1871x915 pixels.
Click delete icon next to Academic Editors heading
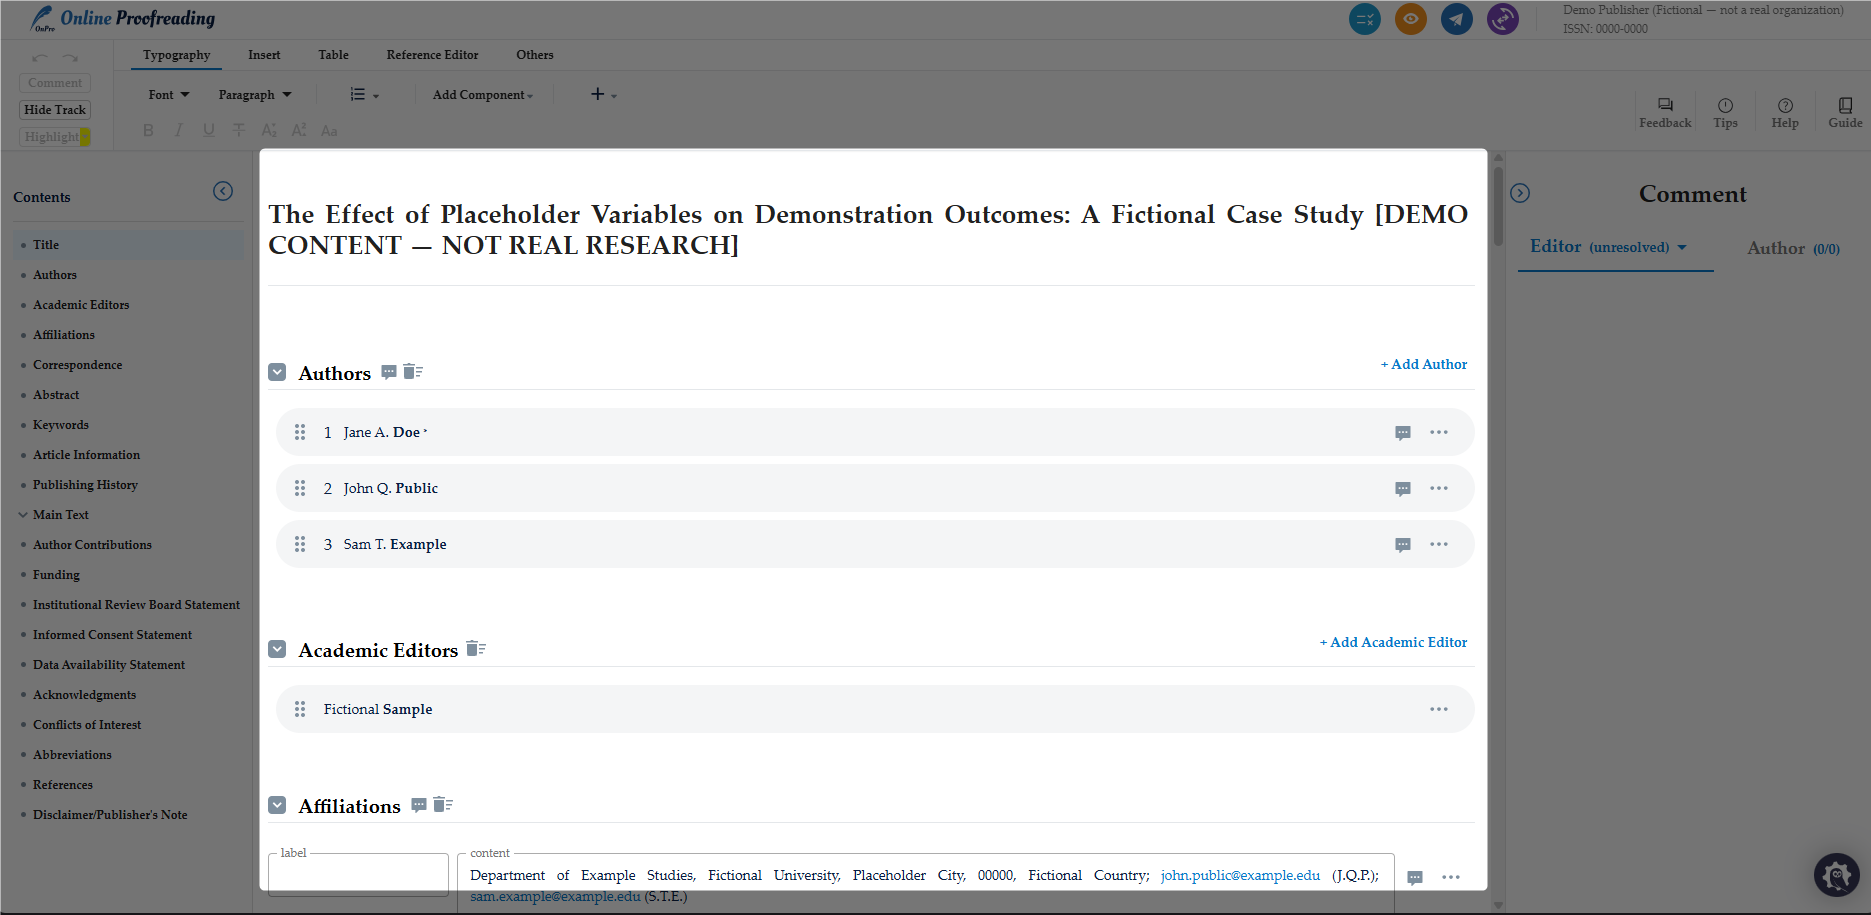476,649
